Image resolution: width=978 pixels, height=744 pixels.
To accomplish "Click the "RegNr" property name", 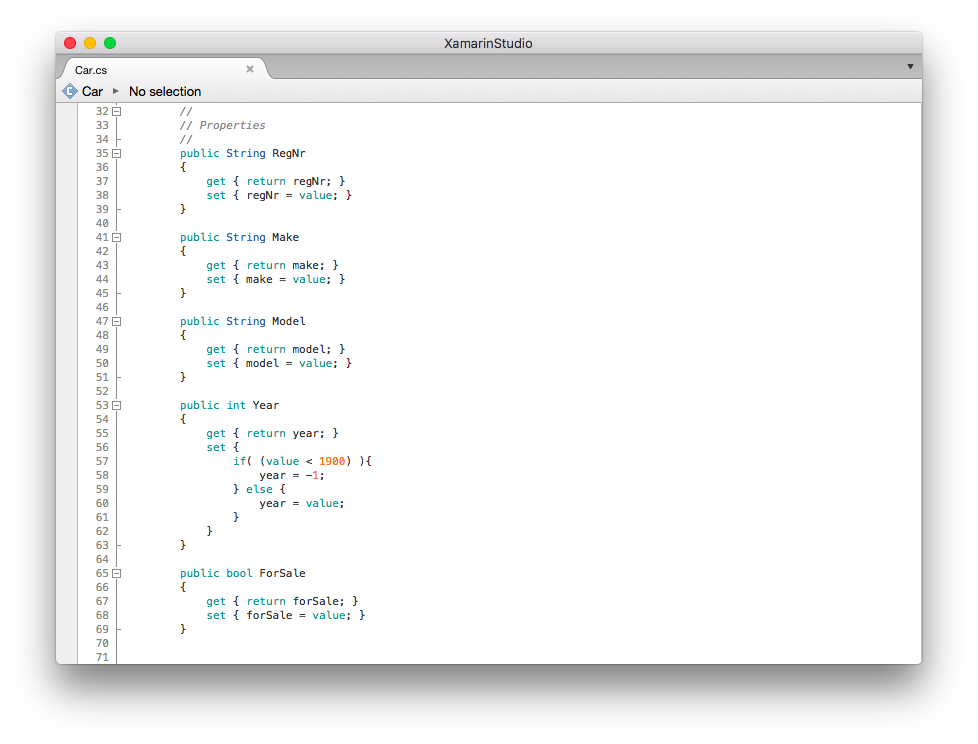I will [x=289, y=153].
